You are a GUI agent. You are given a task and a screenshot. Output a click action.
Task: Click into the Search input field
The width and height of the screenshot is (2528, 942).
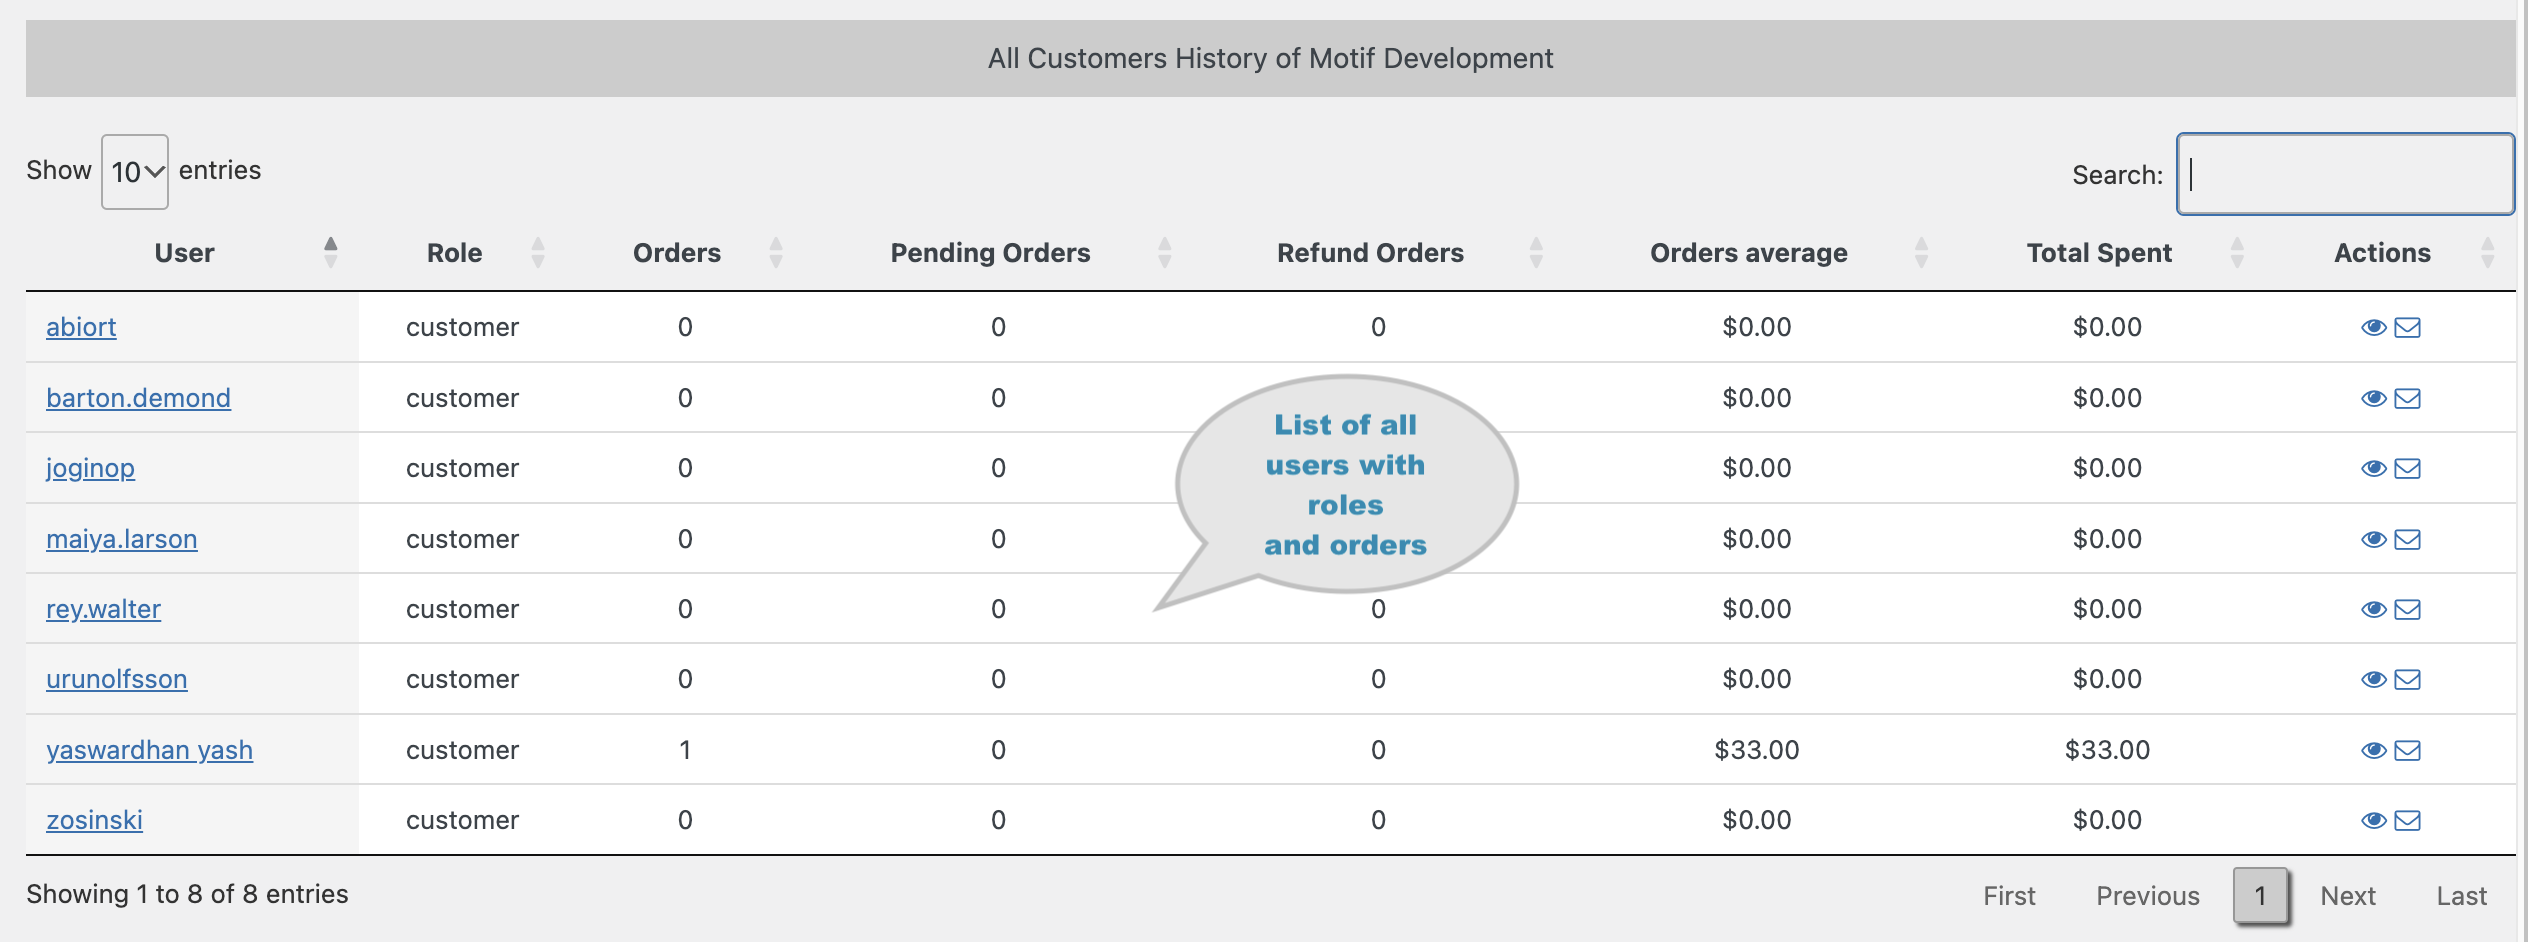click(x=2345, y=174)
